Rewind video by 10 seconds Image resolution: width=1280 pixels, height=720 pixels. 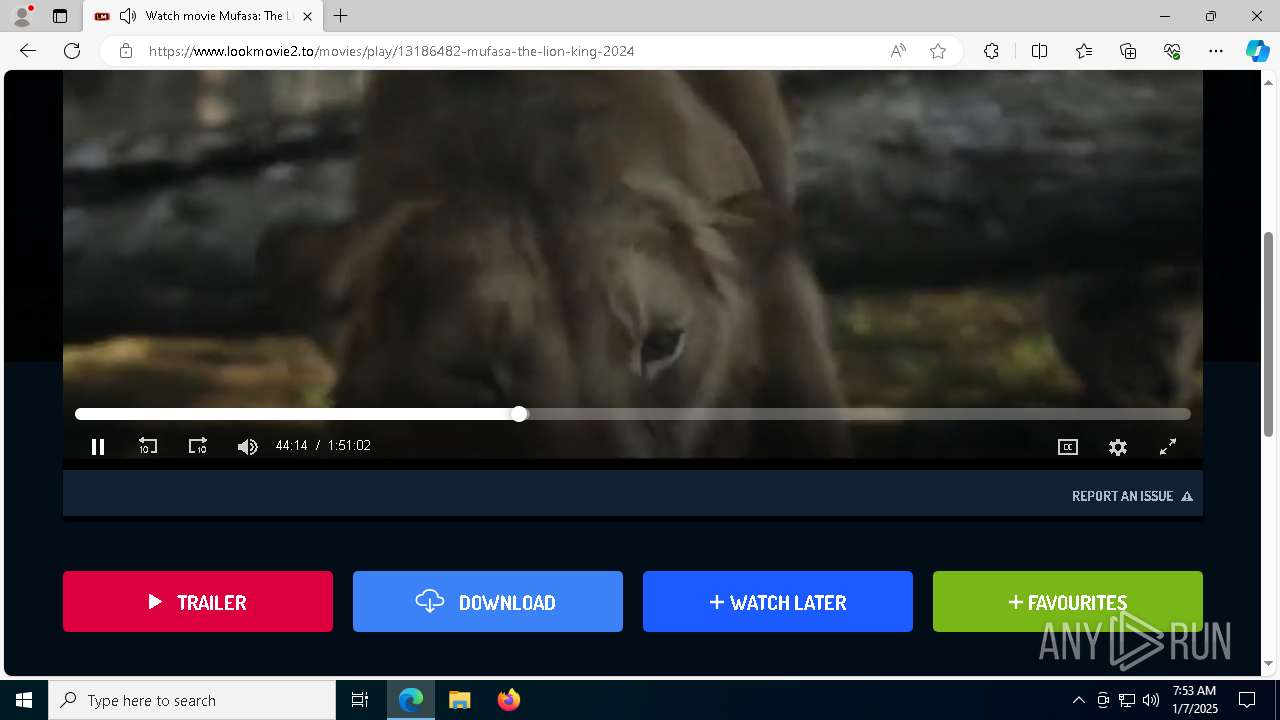coord(148,446)
